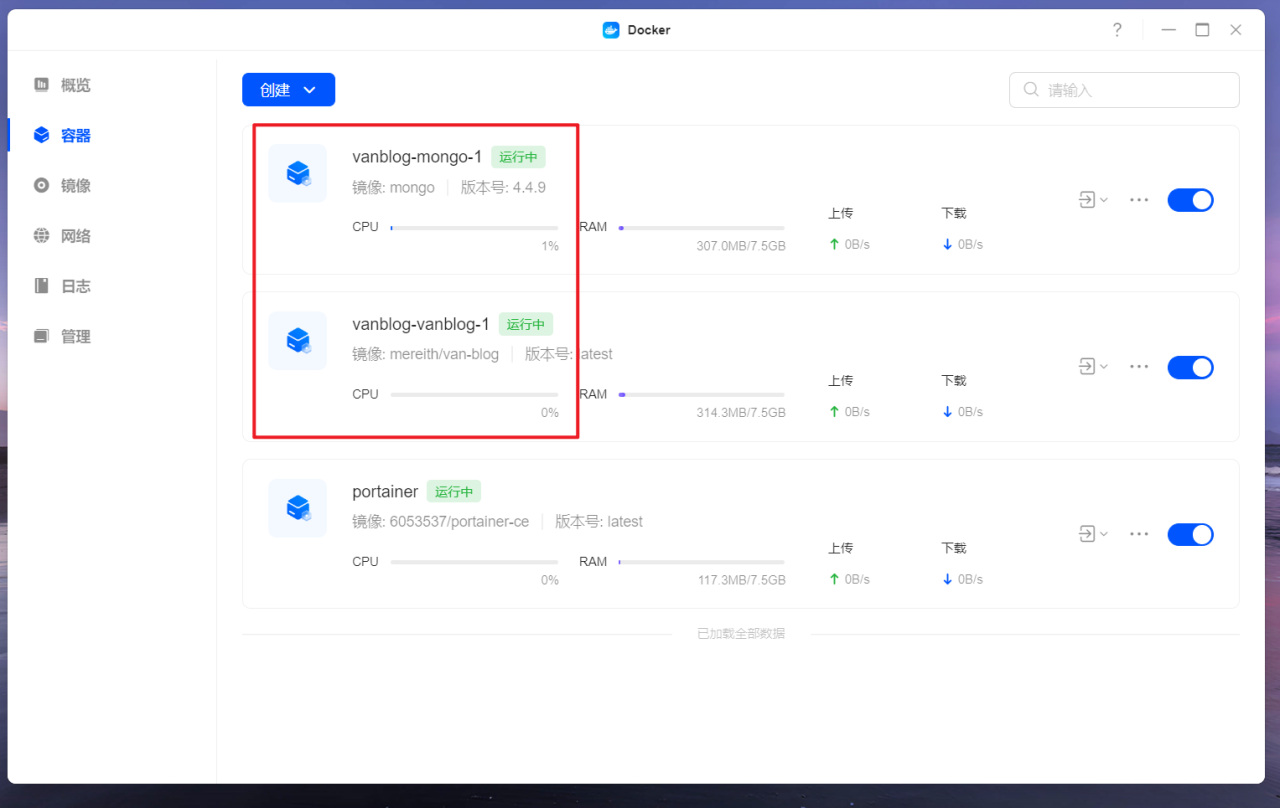This screenshot has height=808, width=1280.
Task: Click the search input field at top right
Action: 1123,90
